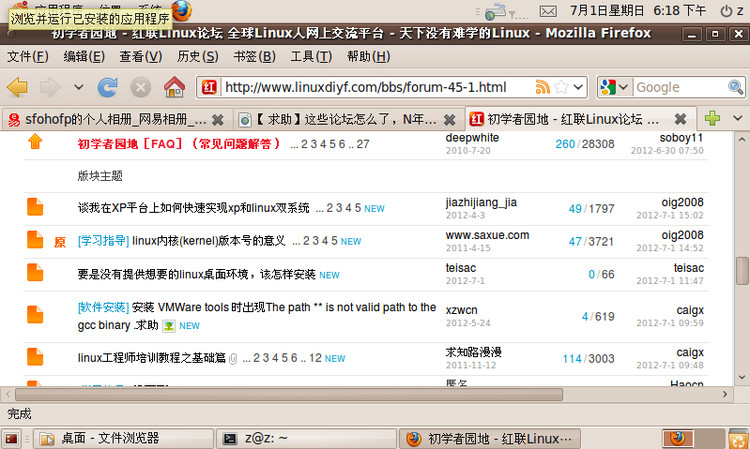750x449 pixels.
Task: Open author profile www.saxue.com
Action: tap(487, 235)
